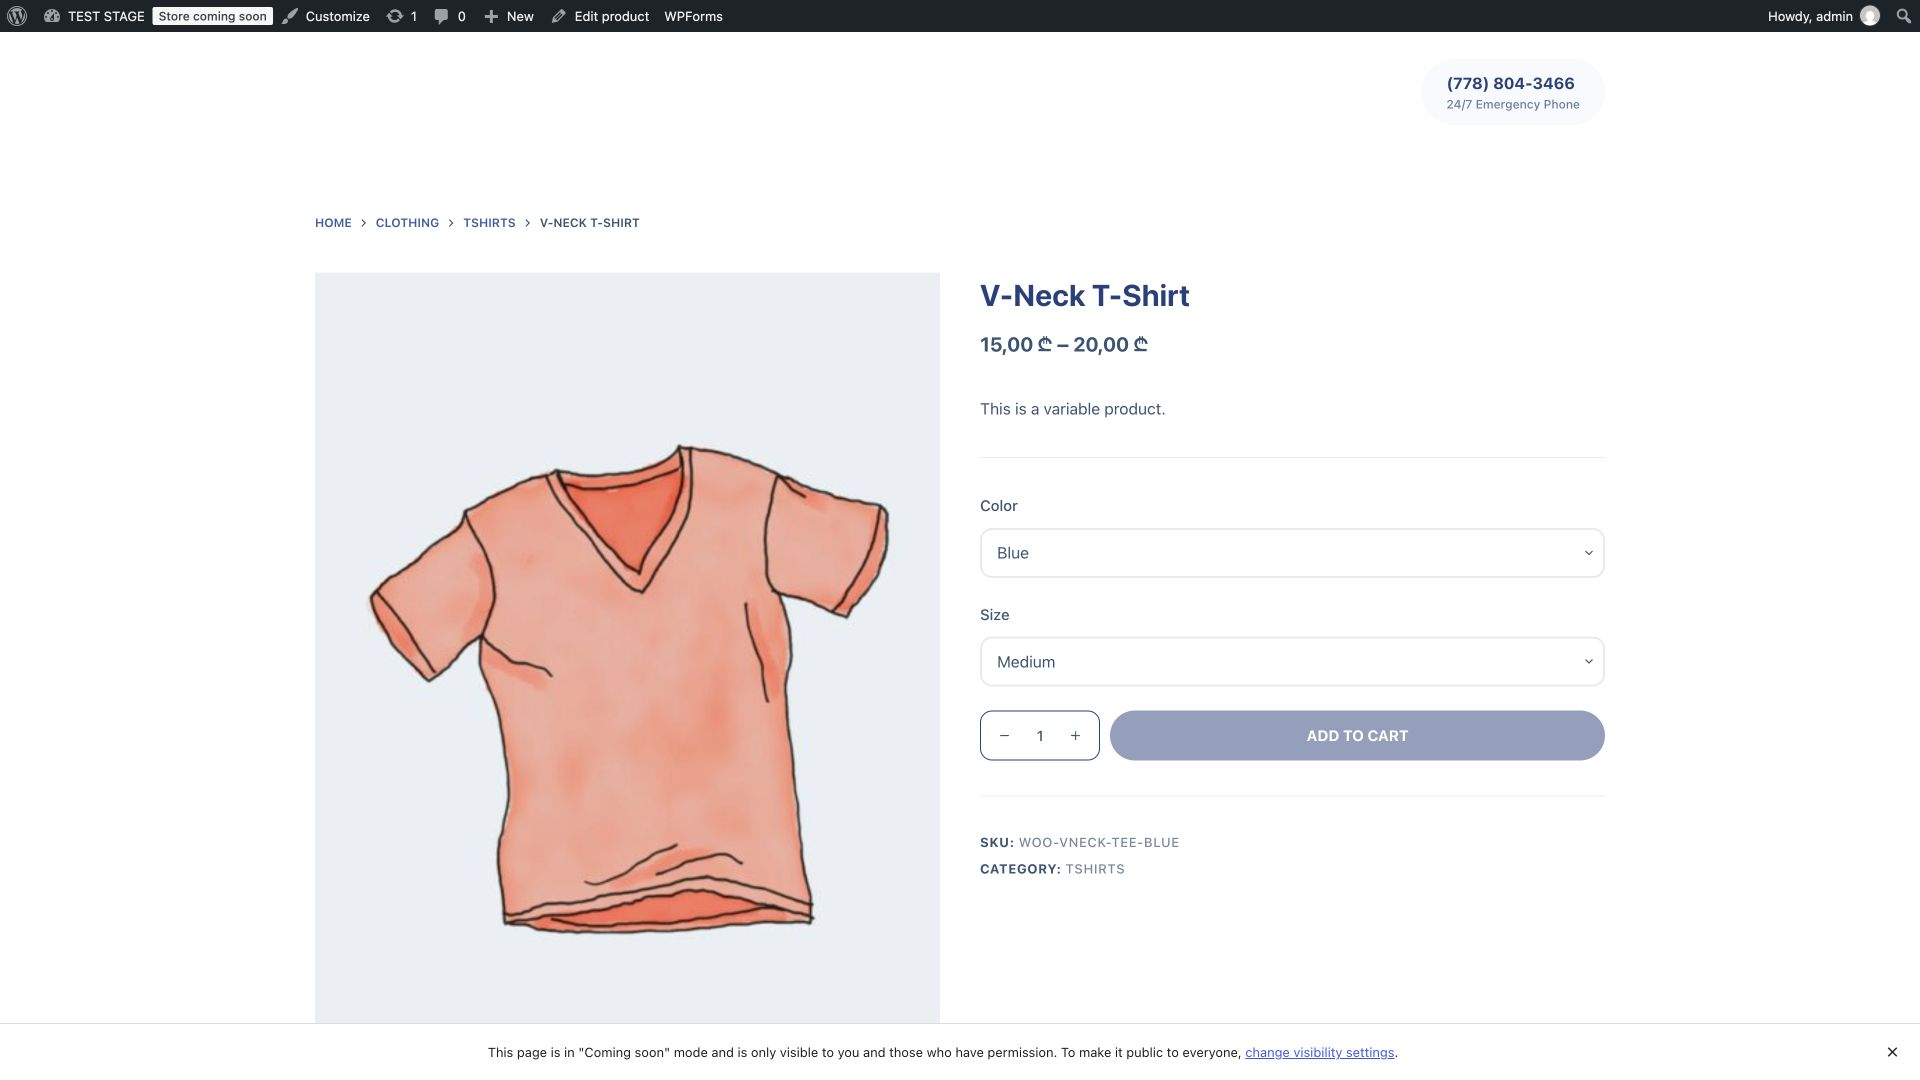
Task: Decrease quantity with the minus button
Action: coord(1004,736)
